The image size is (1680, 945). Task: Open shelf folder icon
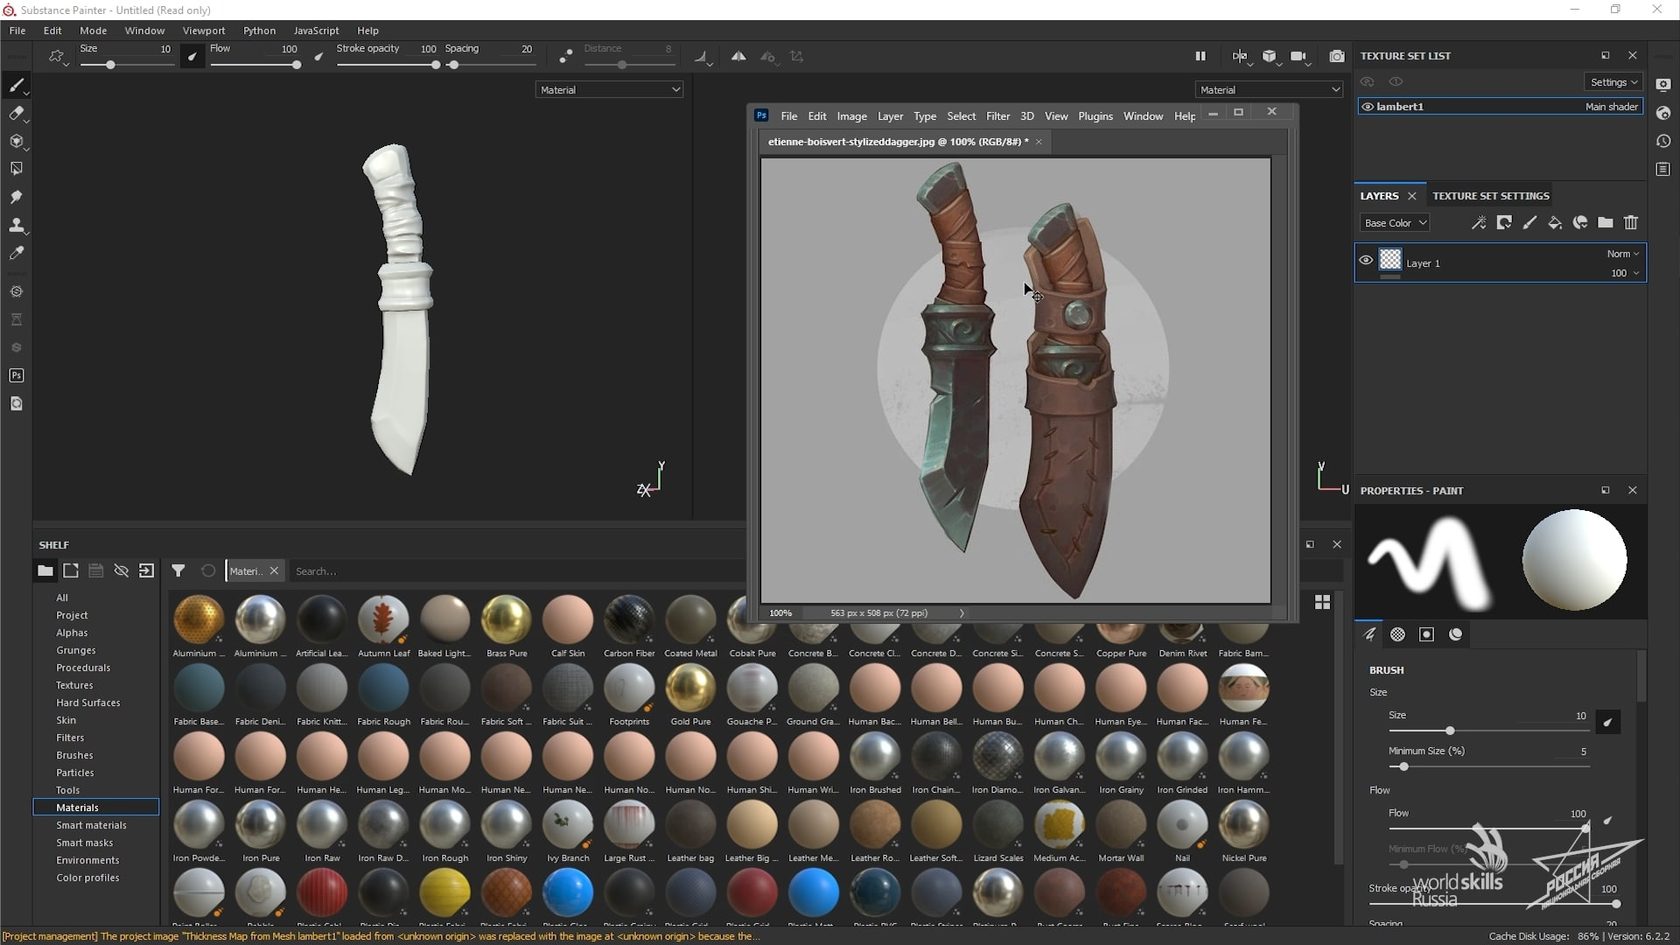45,571
